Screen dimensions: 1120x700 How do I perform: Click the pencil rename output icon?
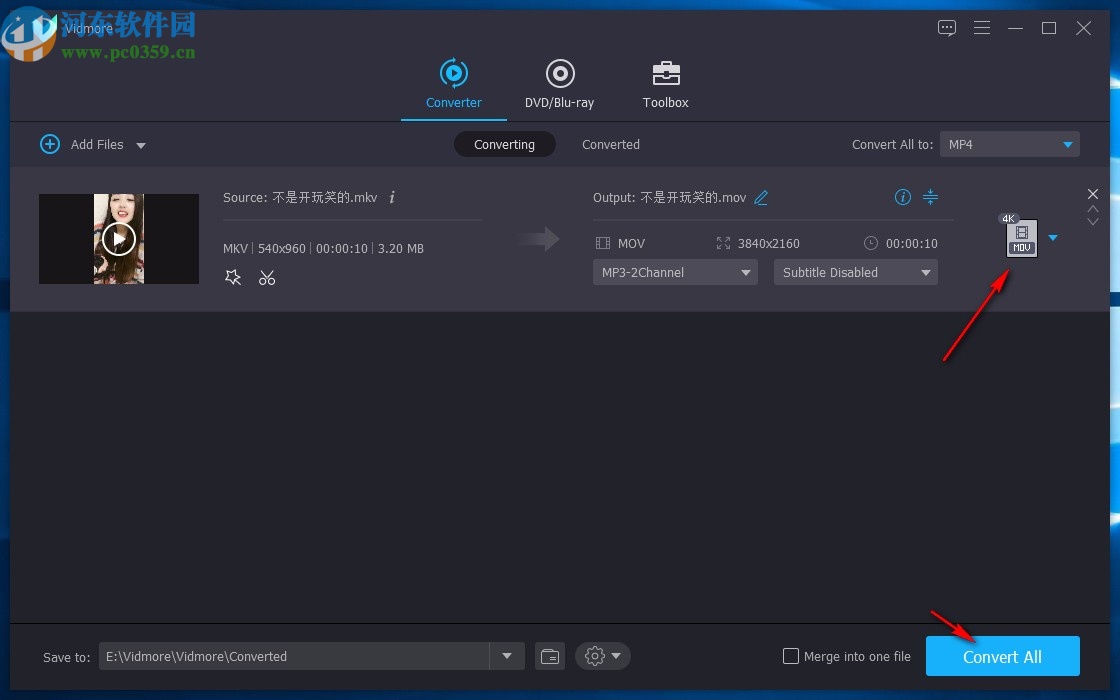[x=761, y=198]
